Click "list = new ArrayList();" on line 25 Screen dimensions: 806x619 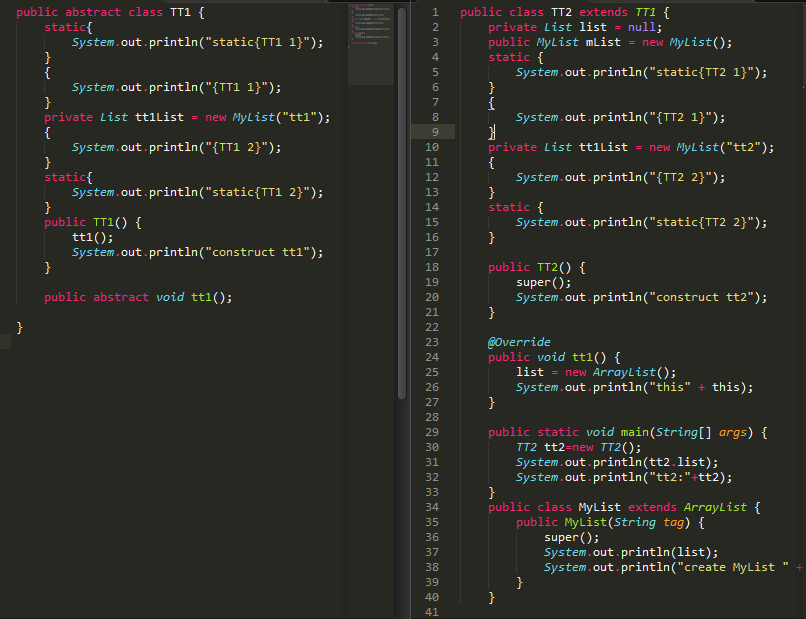(x=596, y=372)
